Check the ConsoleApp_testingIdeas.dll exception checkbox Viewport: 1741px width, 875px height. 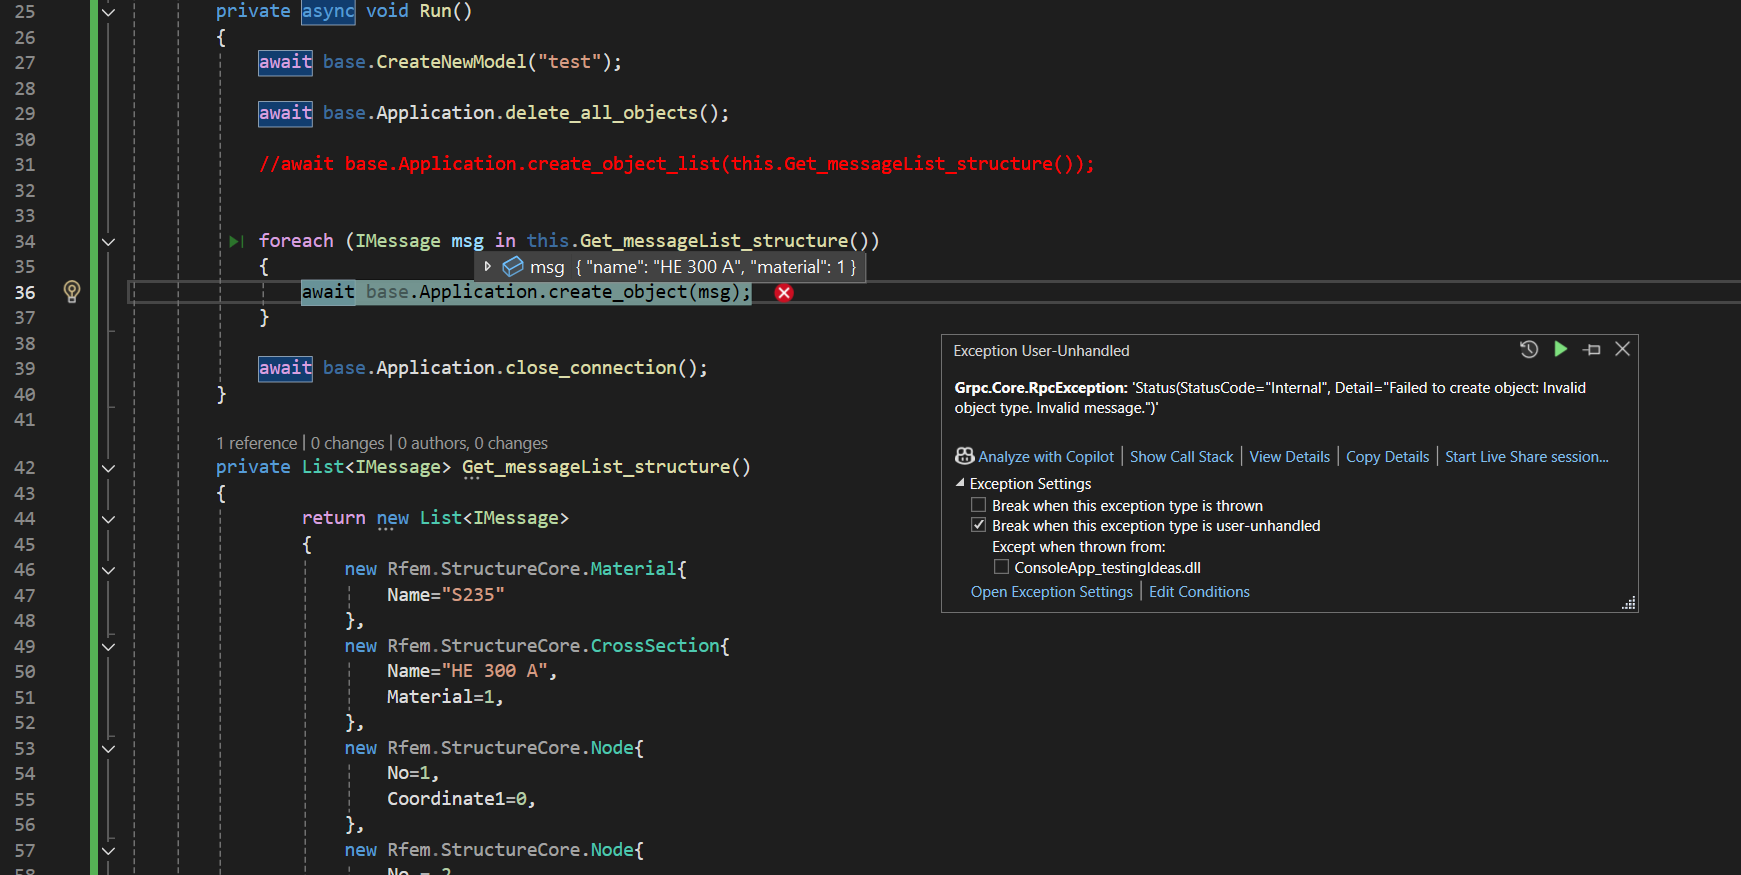pyautogui.click(x=1001, y=567)
